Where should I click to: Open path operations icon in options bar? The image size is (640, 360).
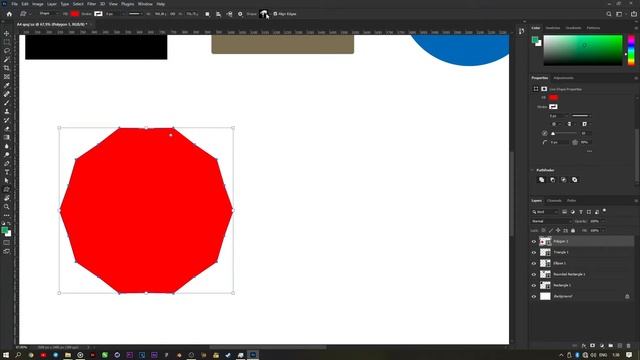point(207,14)
